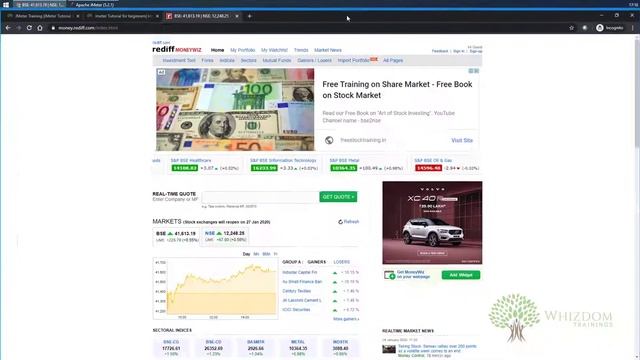Image resolution: width=640 pixels, height=360 pixels.
Task: Bookmark this page with the star icon
Action: point(571,28)
